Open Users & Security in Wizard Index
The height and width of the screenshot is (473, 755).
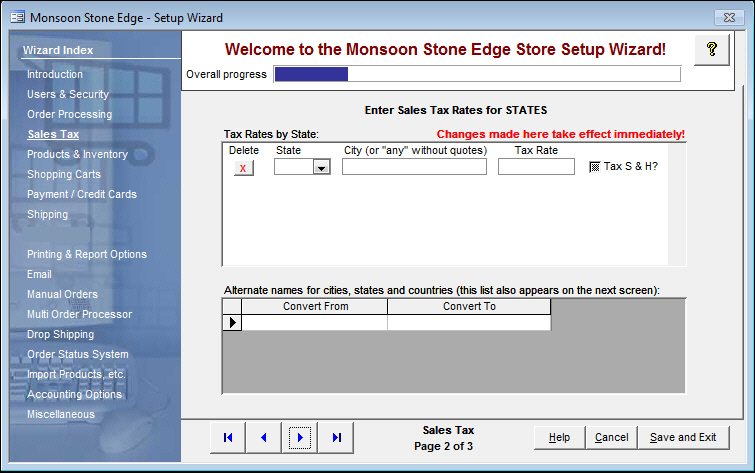pos(68,94)
